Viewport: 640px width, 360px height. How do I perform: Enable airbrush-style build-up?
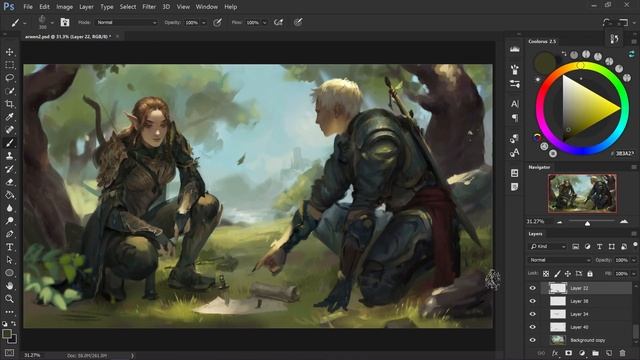pyautogui.click(x=278, y=22)
